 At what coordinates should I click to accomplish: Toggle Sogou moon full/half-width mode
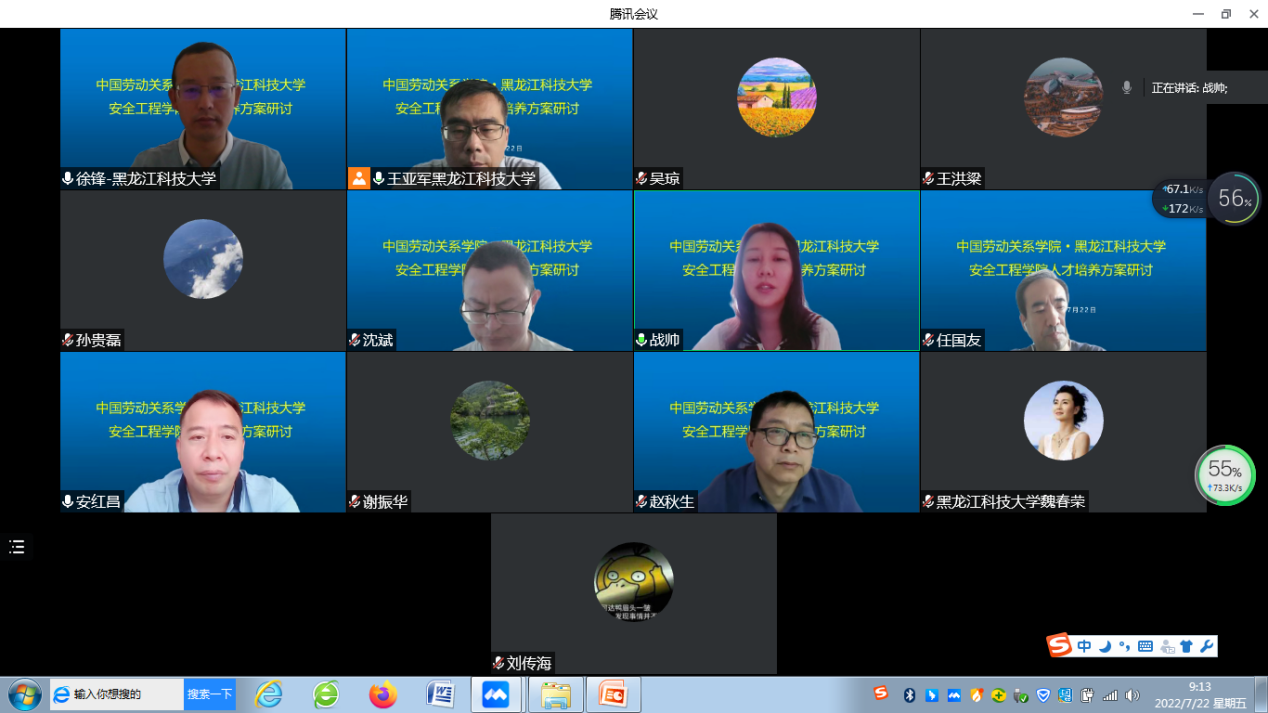[1105, 646]
